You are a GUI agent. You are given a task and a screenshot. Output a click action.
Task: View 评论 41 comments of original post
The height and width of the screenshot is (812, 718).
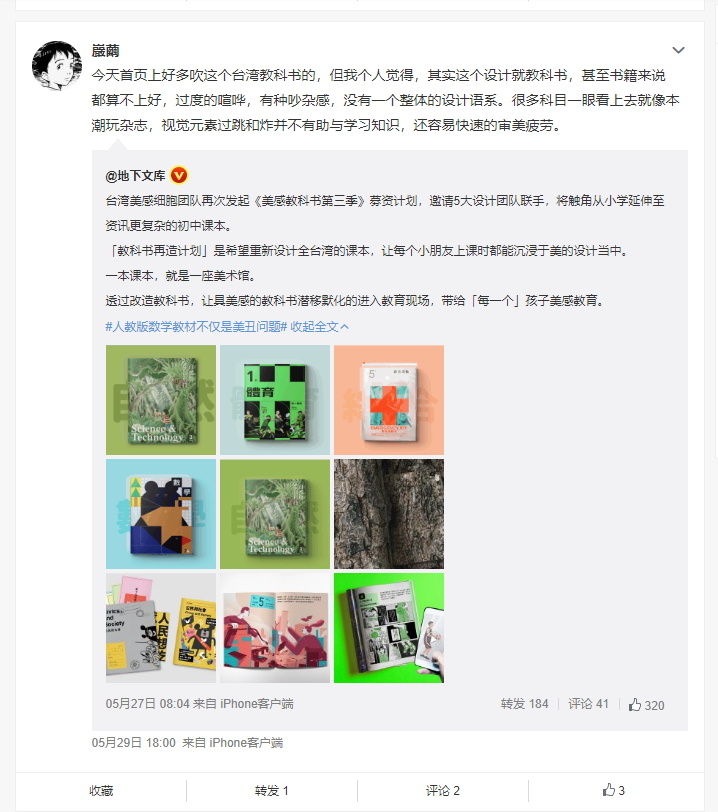tap(588, 704)
